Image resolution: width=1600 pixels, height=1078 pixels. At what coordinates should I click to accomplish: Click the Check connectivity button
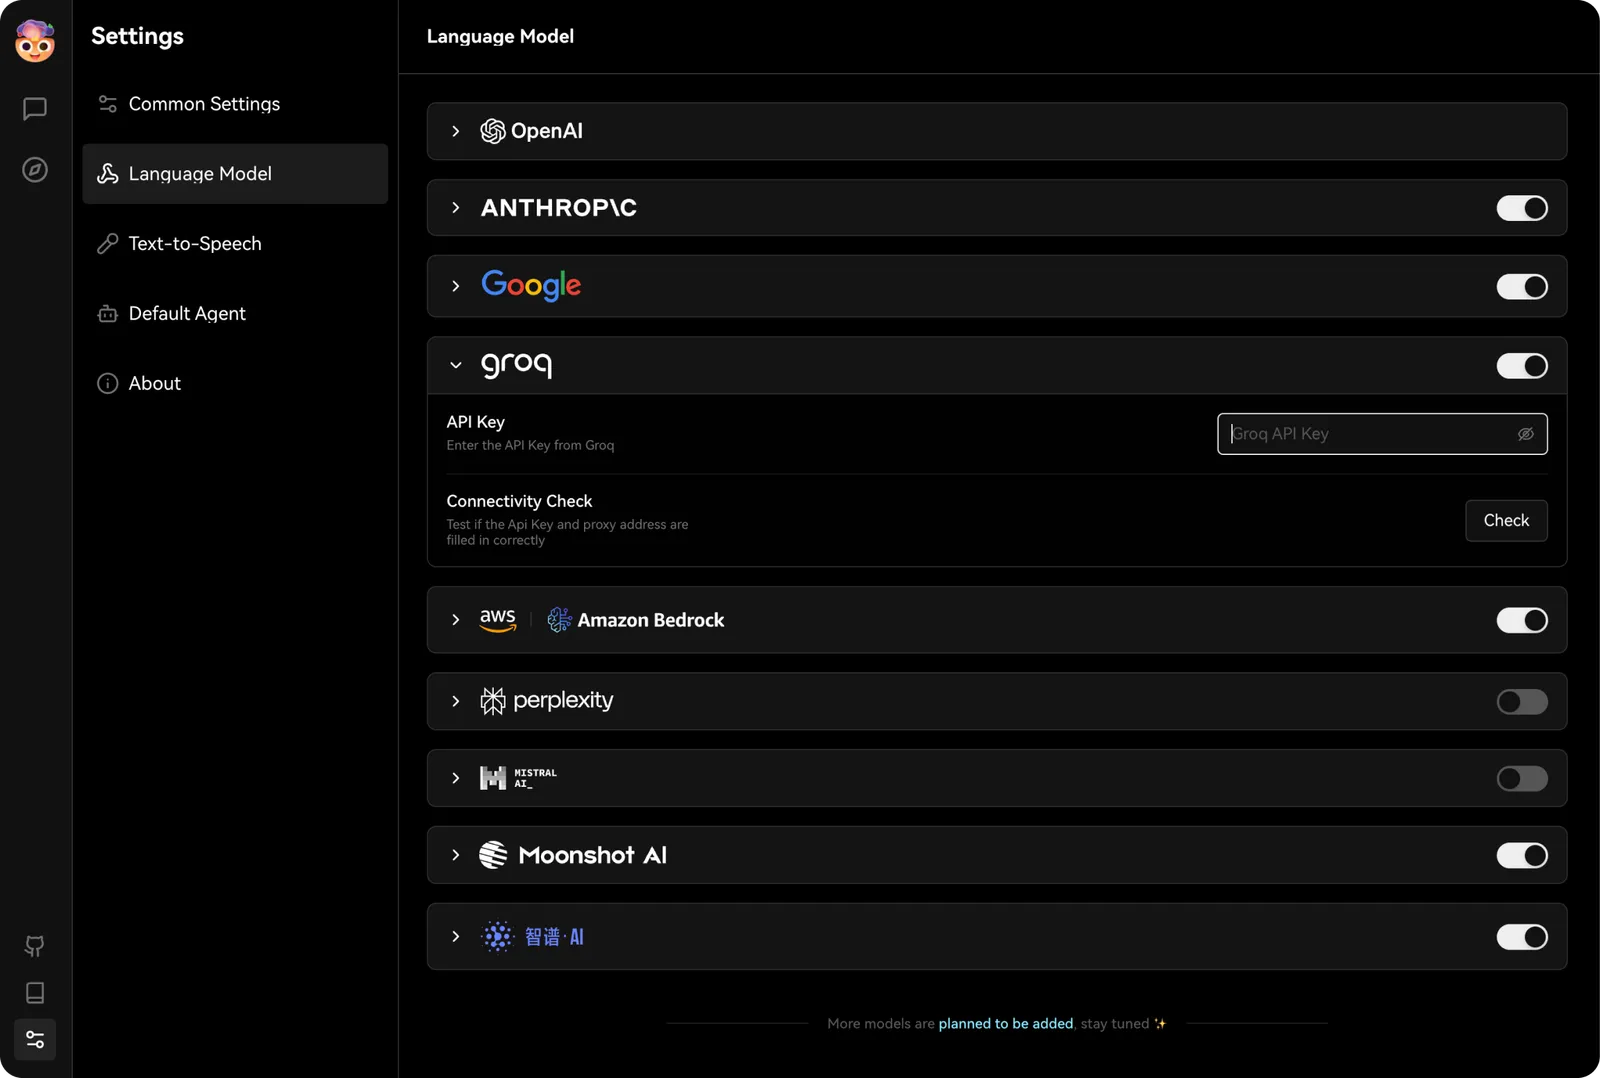1506,521
